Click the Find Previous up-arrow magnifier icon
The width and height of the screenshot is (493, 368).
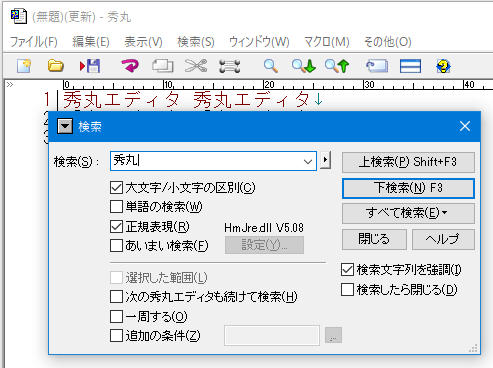click(337, 66)
